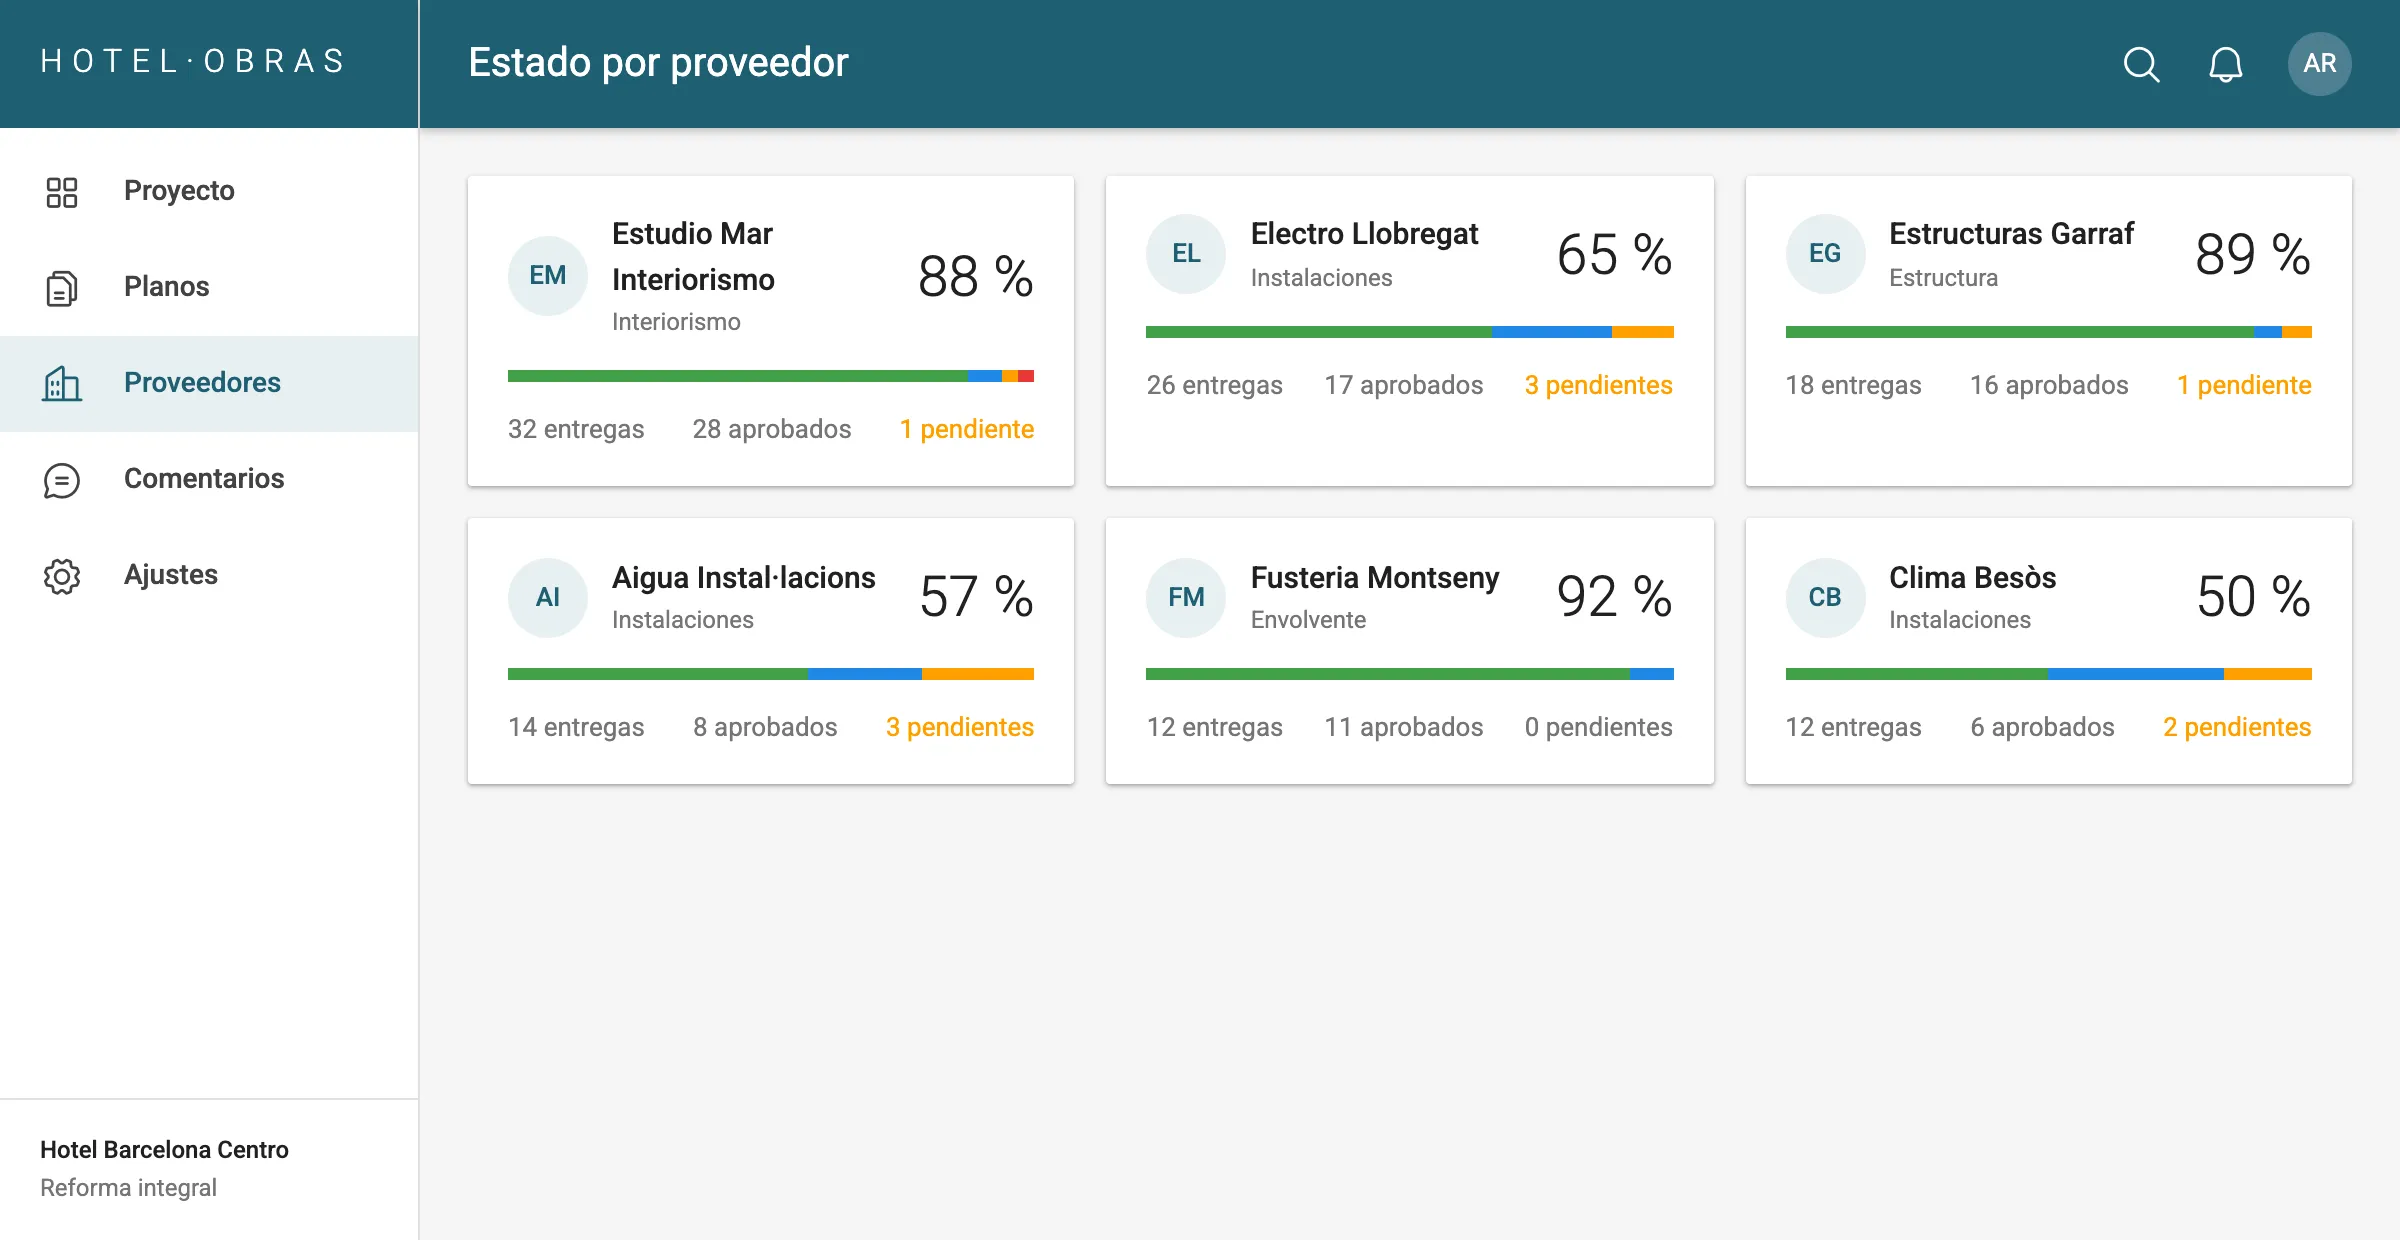
Task: Click '1 pendiente' on Estudio Mar card
Action: coord(967,429)
